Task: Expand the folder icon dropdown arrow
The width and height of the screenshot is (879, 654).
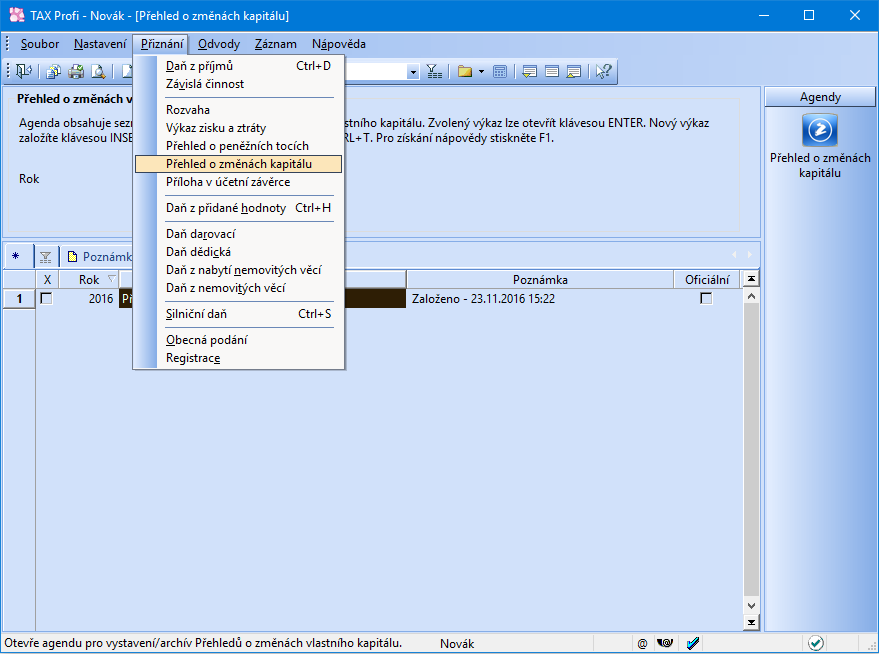Action: coord(481,72)
